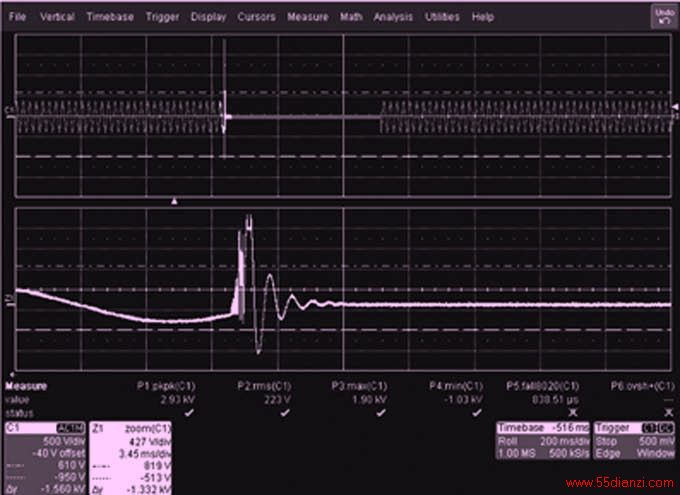Open the File menu

pos(17,17)
